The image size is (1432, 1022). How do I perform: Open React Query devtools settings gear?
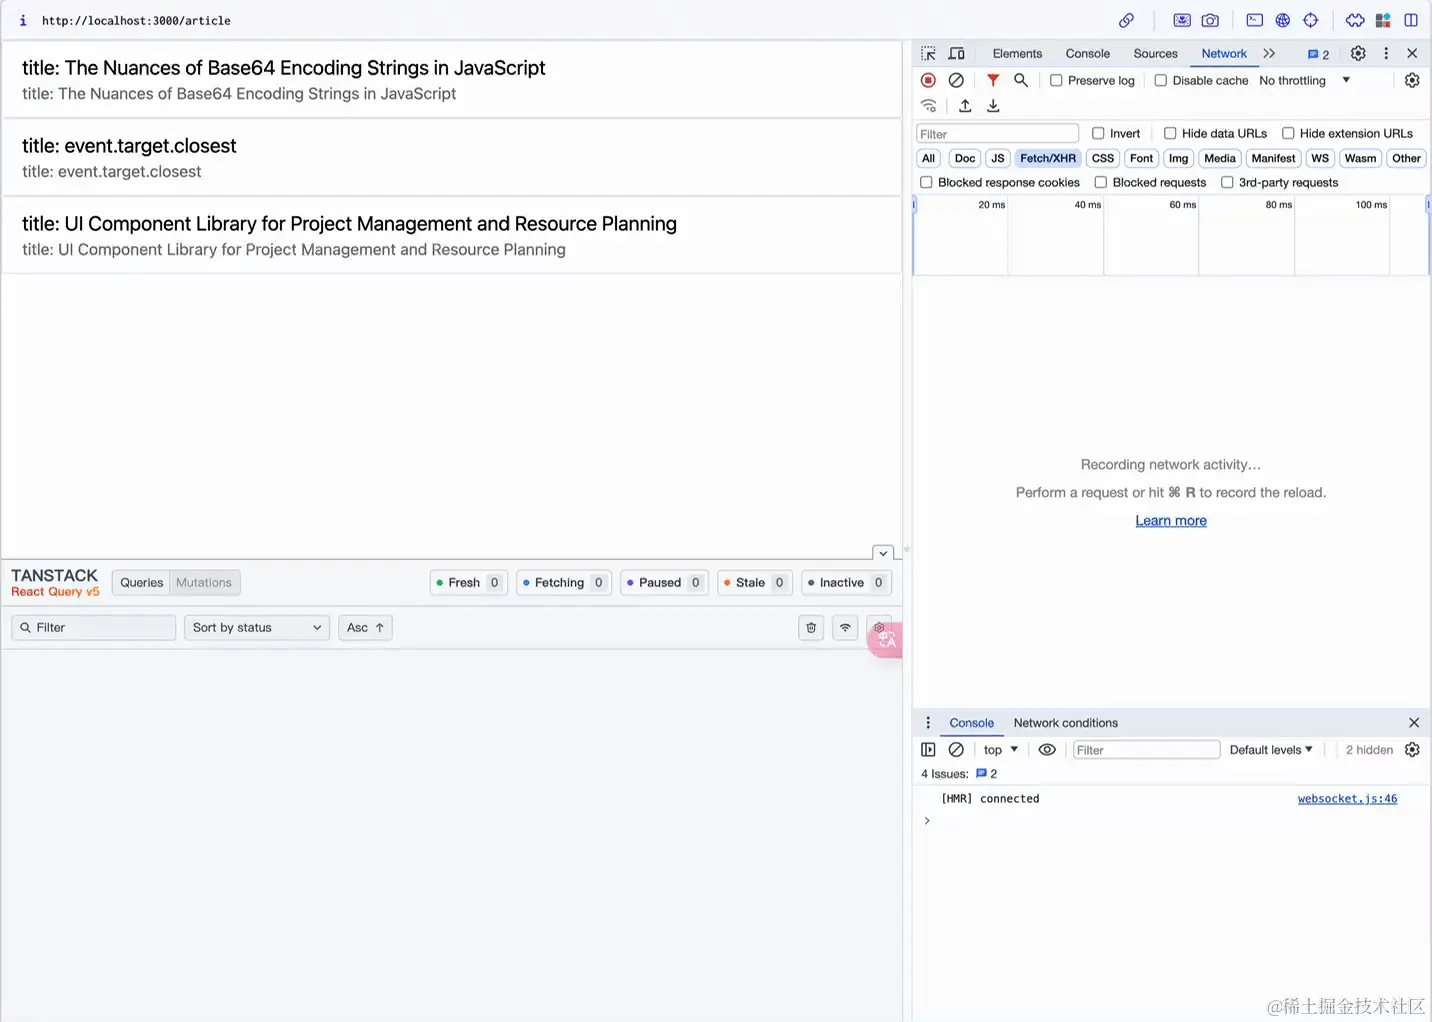pos(879,628)
